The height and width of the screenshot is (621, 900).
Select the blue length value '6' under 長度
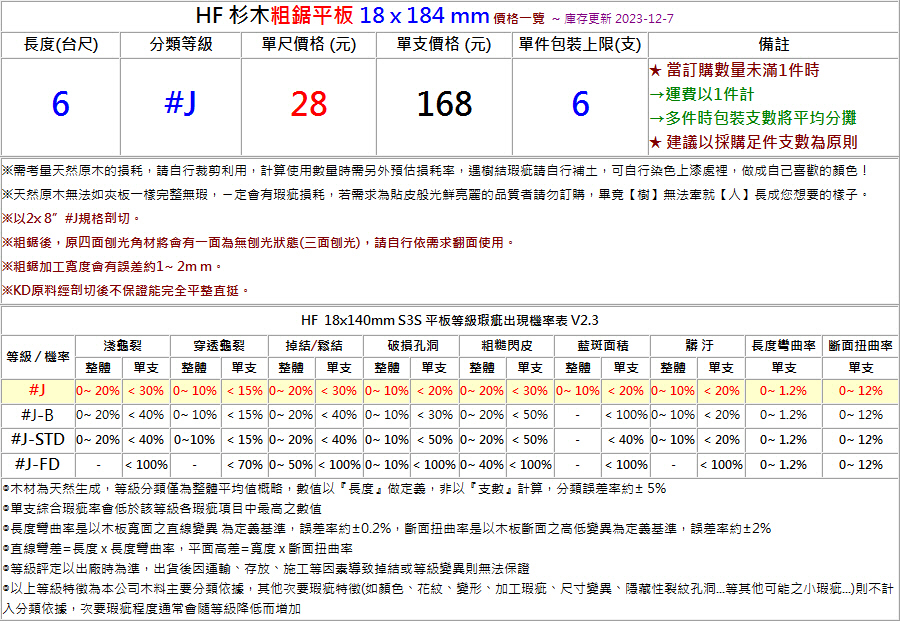pyautogui.click(x=61, y=104)
